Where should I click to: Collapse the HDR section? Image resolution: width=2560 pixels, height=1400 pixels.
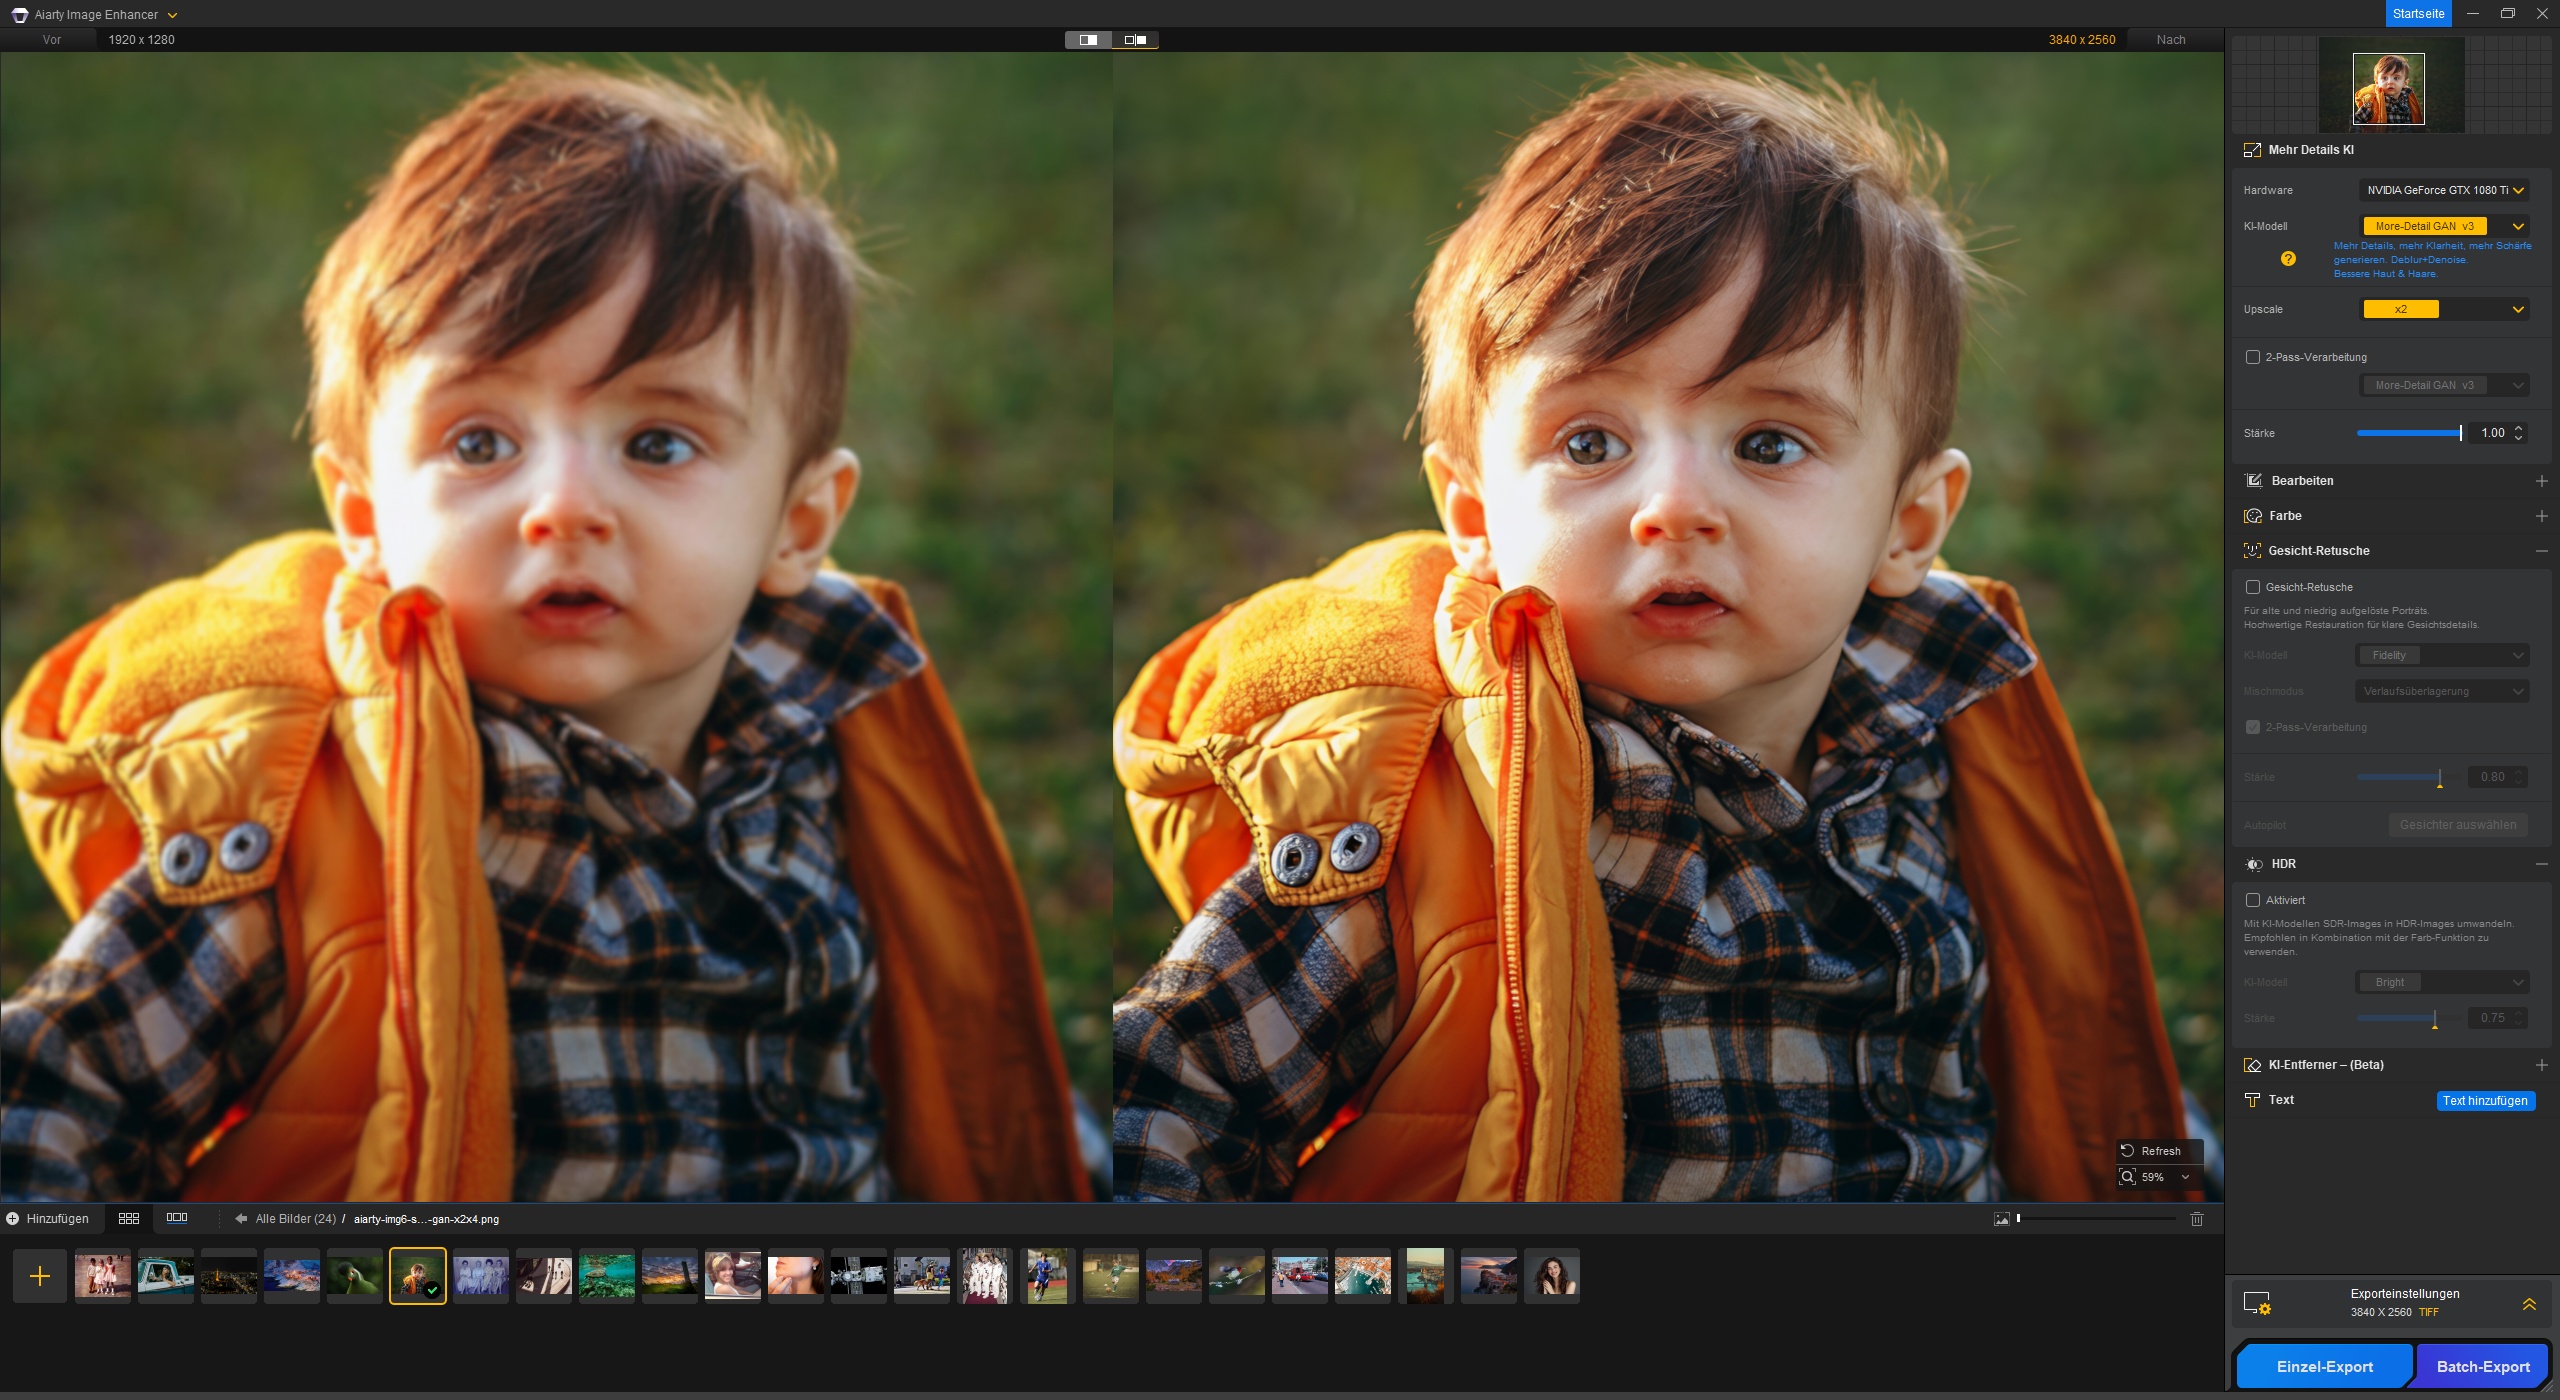[x=2542, y=864]
